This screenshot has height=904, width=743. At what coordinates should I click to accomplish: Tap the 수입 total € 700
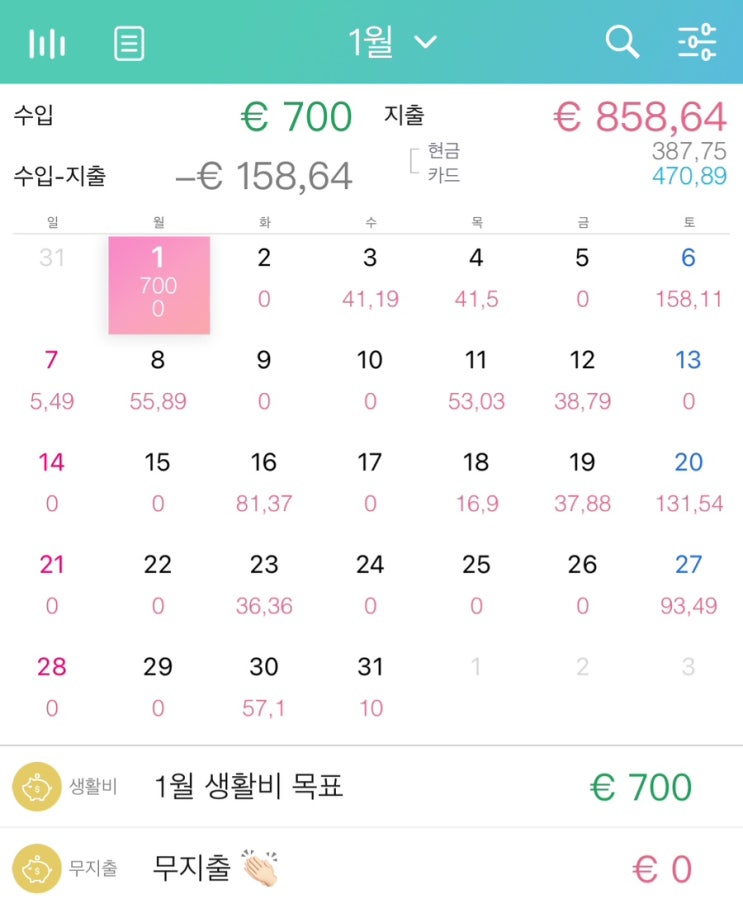click(x=296, y=117)
